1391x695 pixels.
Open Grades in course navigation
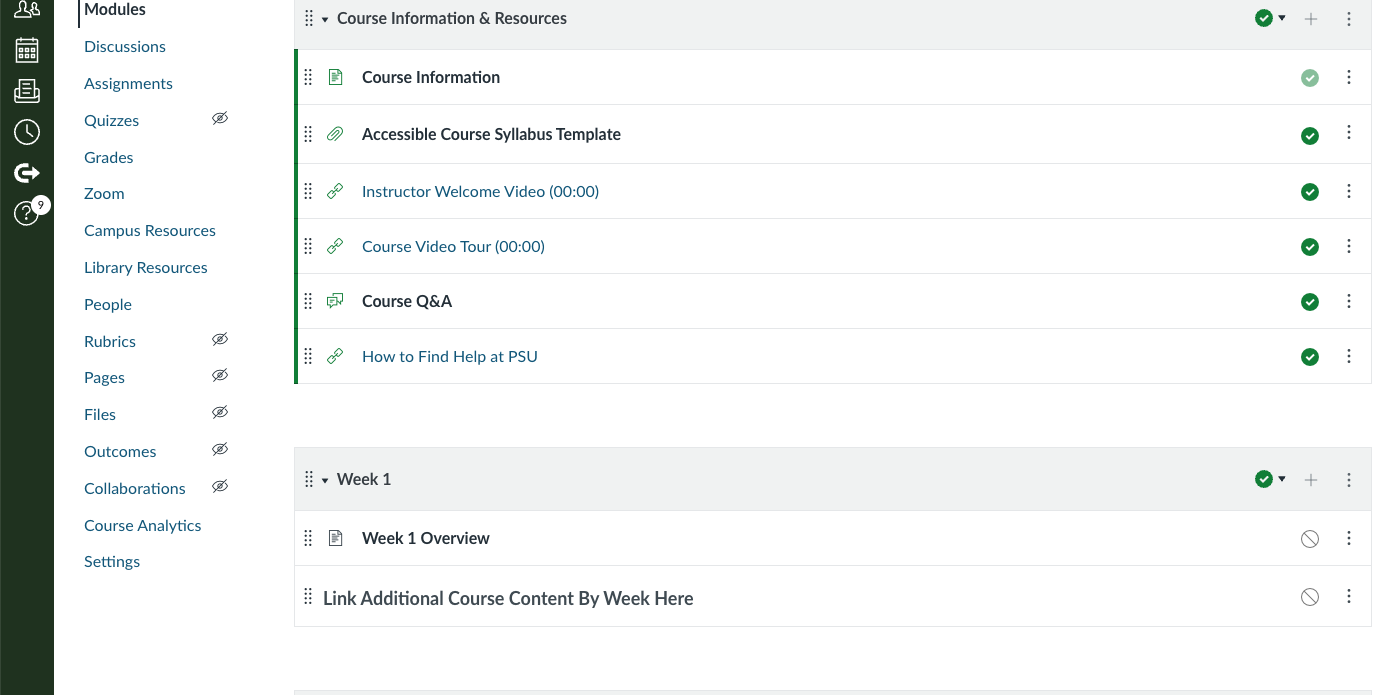click(108, 158)
